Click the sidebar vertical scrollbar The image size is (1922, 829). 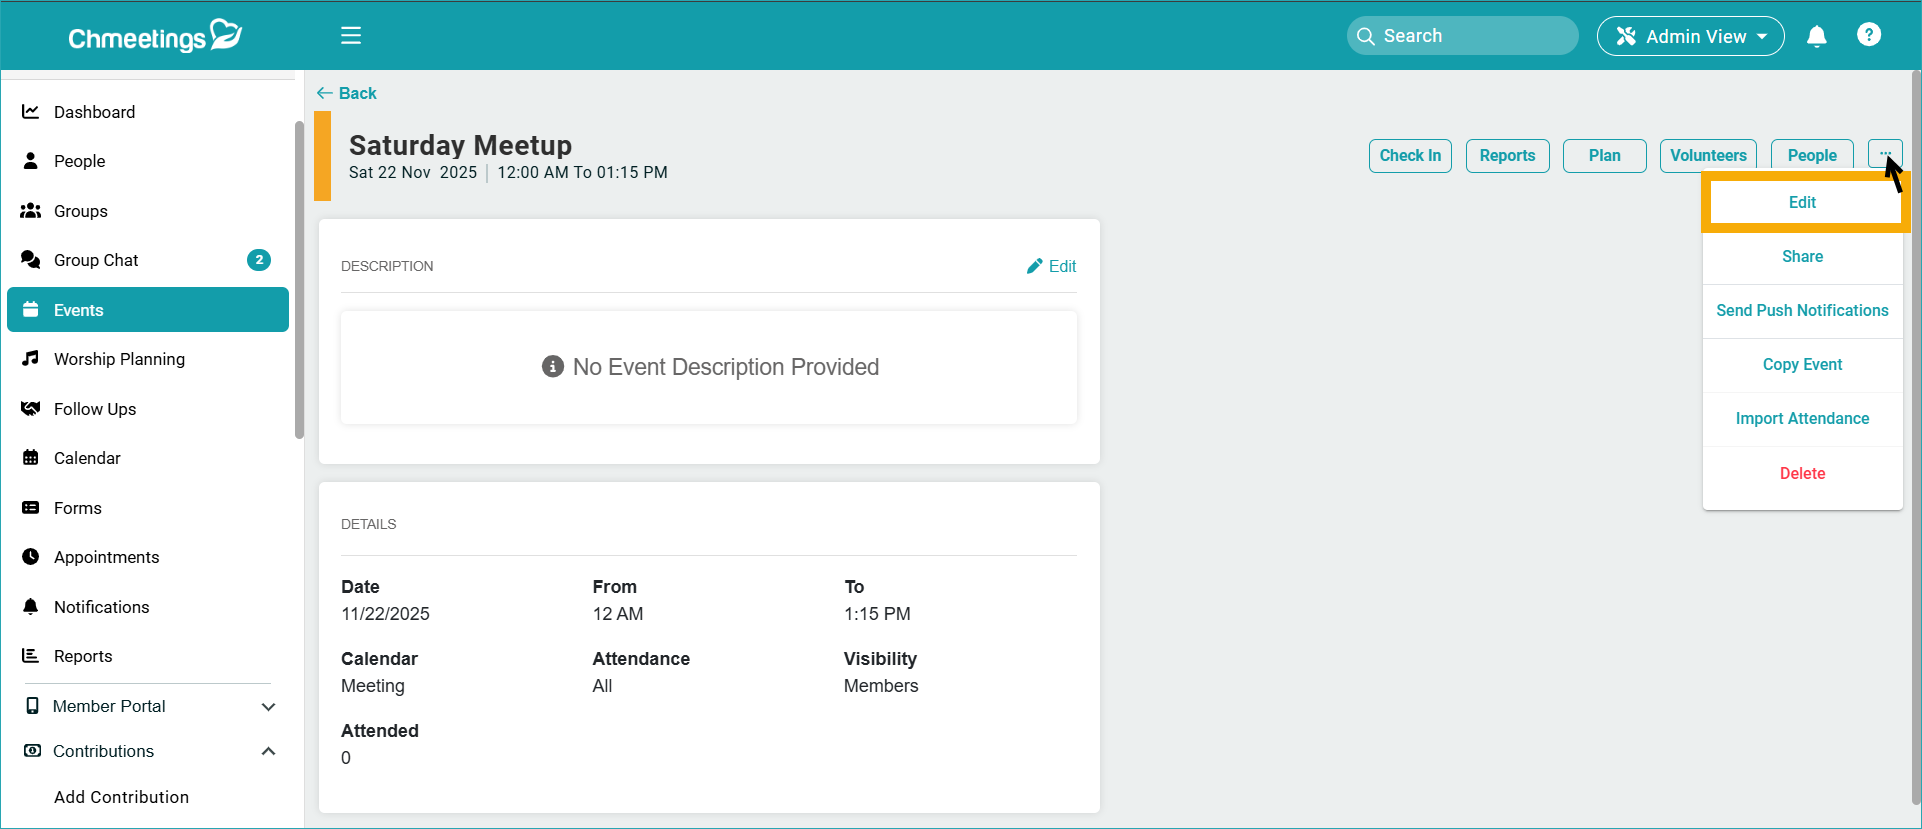click(x=299, y=280)
